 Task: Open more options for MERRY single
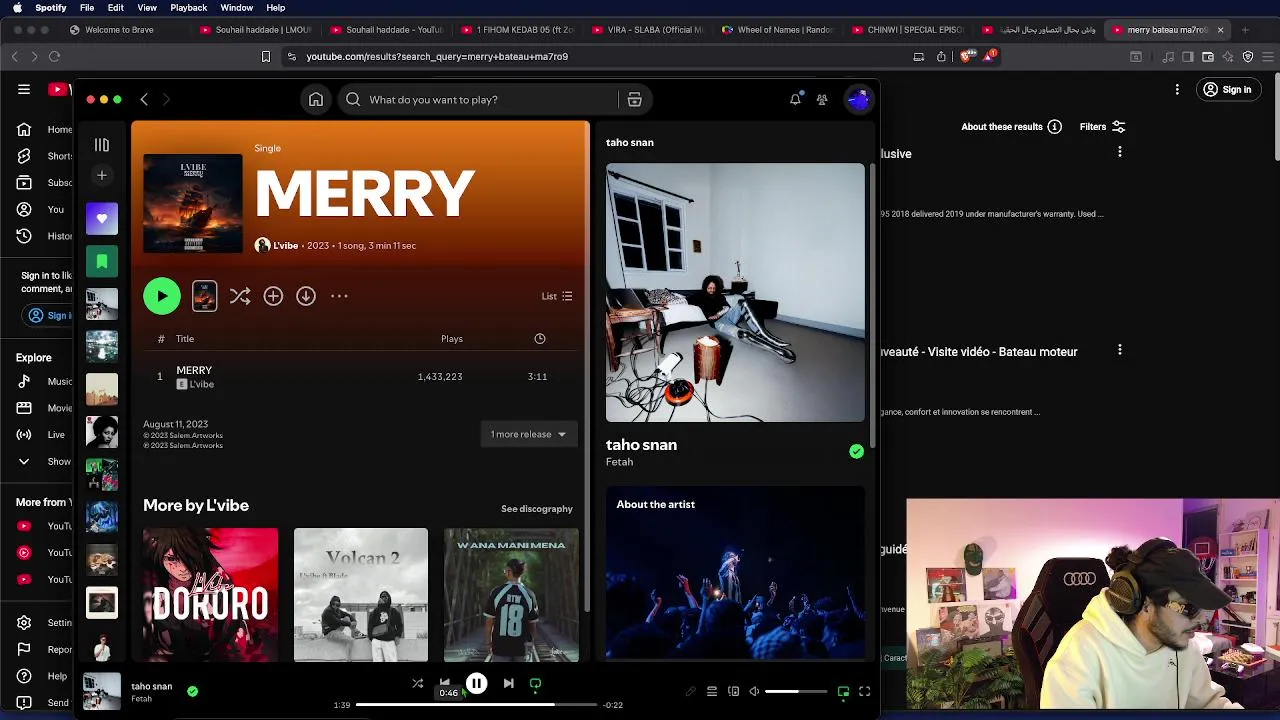[x=339, y=296]
